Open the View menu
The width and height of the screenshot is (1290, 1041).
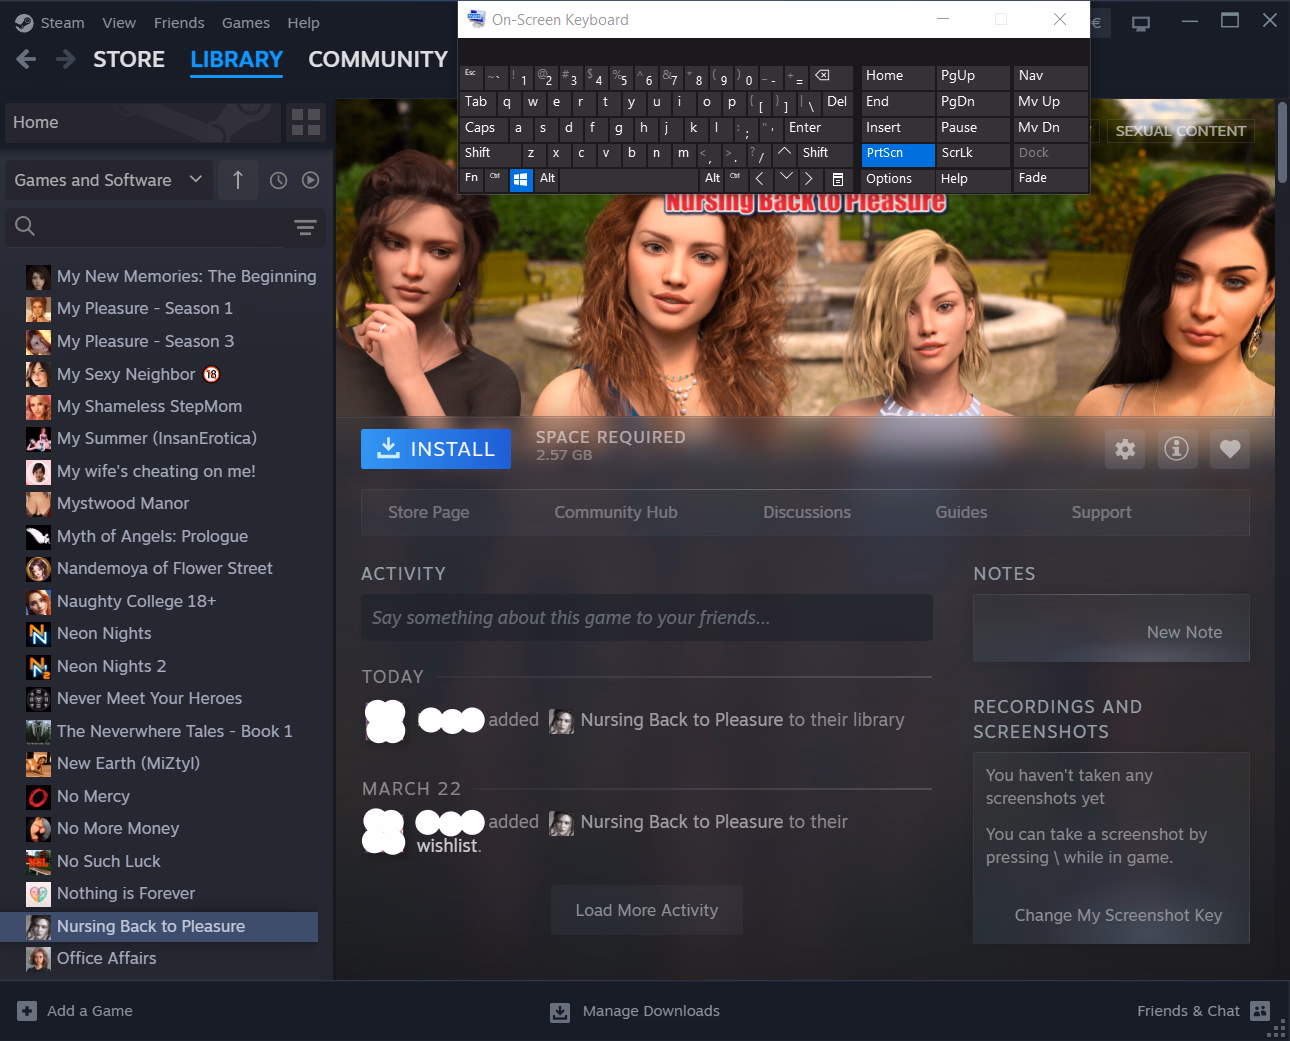119,23
